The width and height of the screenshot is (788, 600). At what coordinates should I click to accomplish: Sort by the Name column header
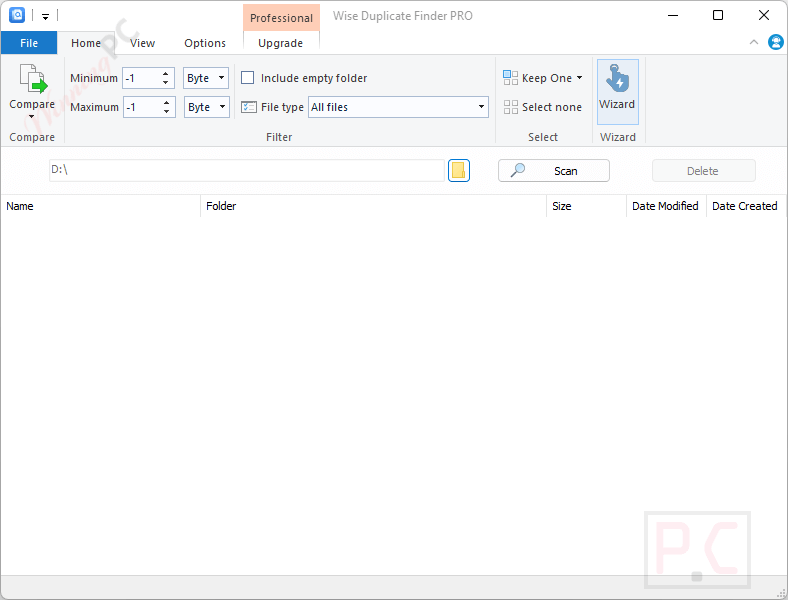101,206
